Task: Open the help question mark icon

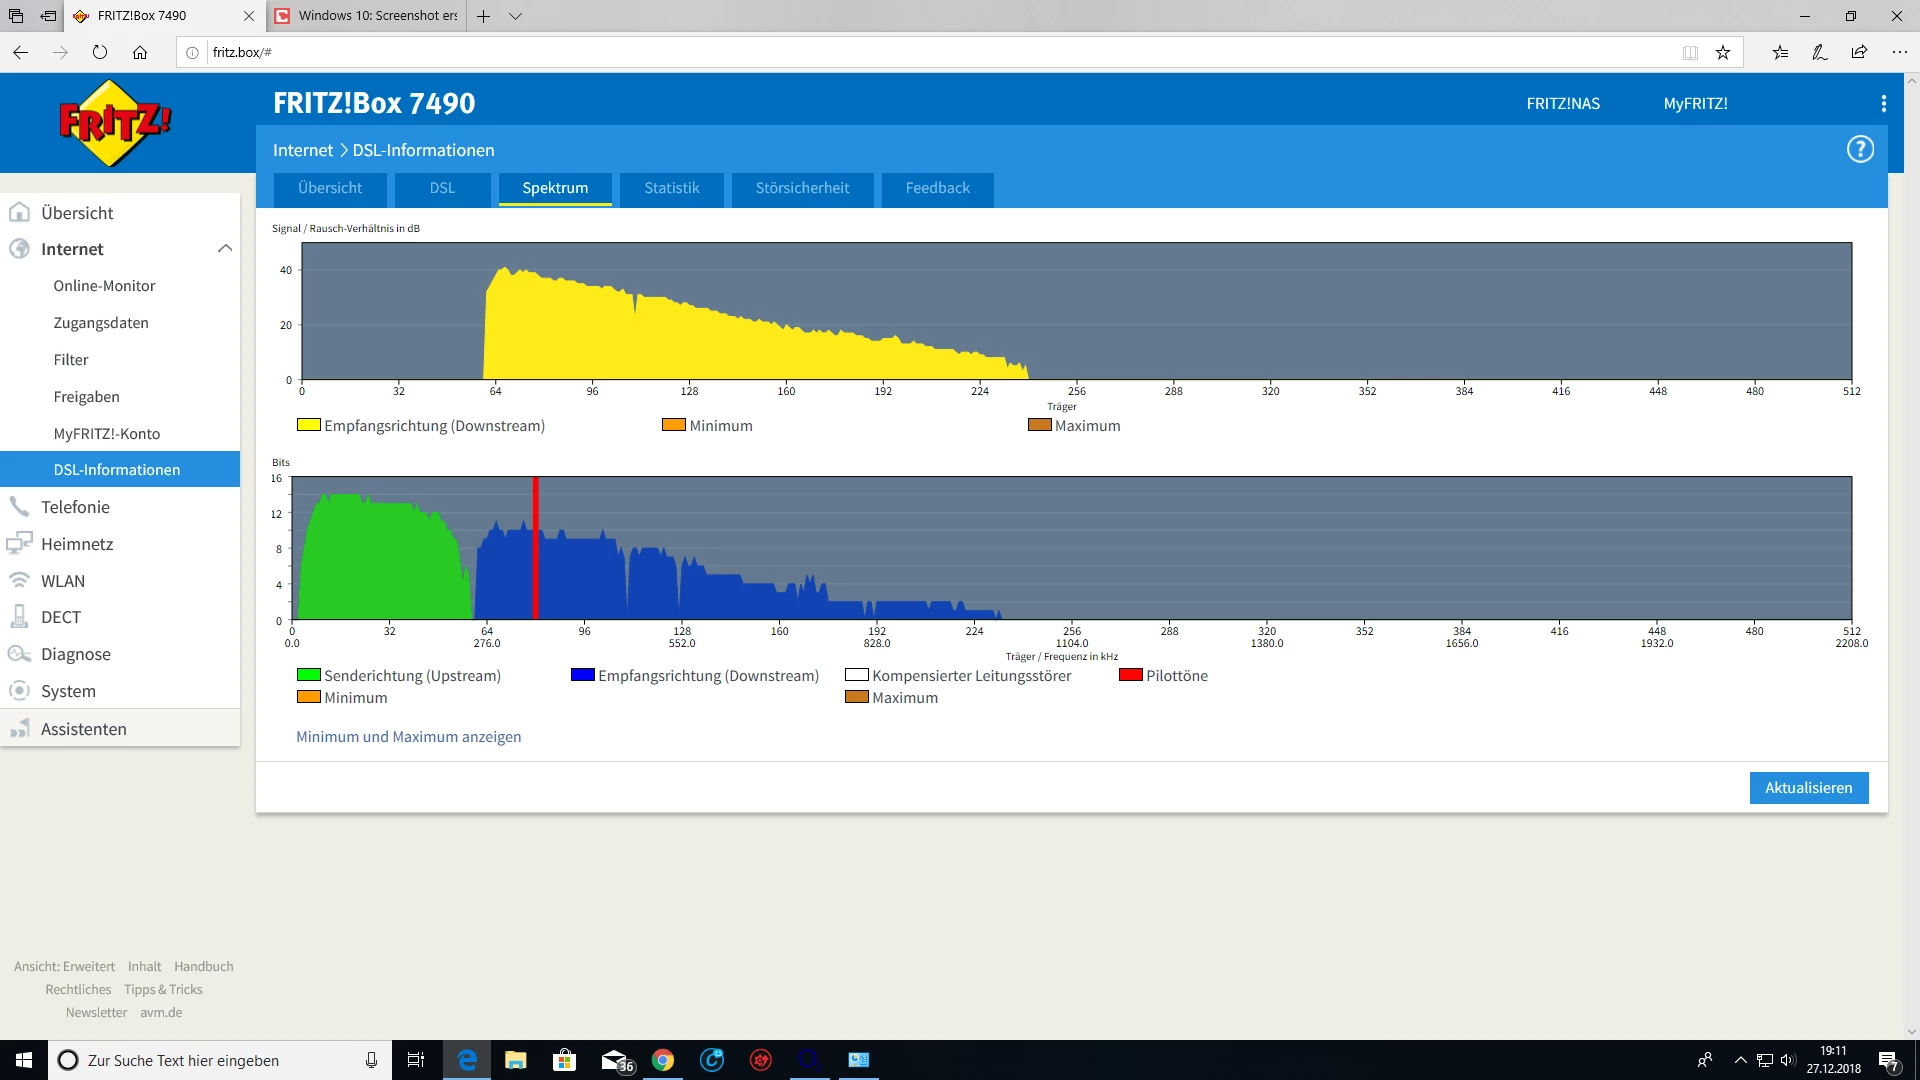Action: tap(1859, 150)
